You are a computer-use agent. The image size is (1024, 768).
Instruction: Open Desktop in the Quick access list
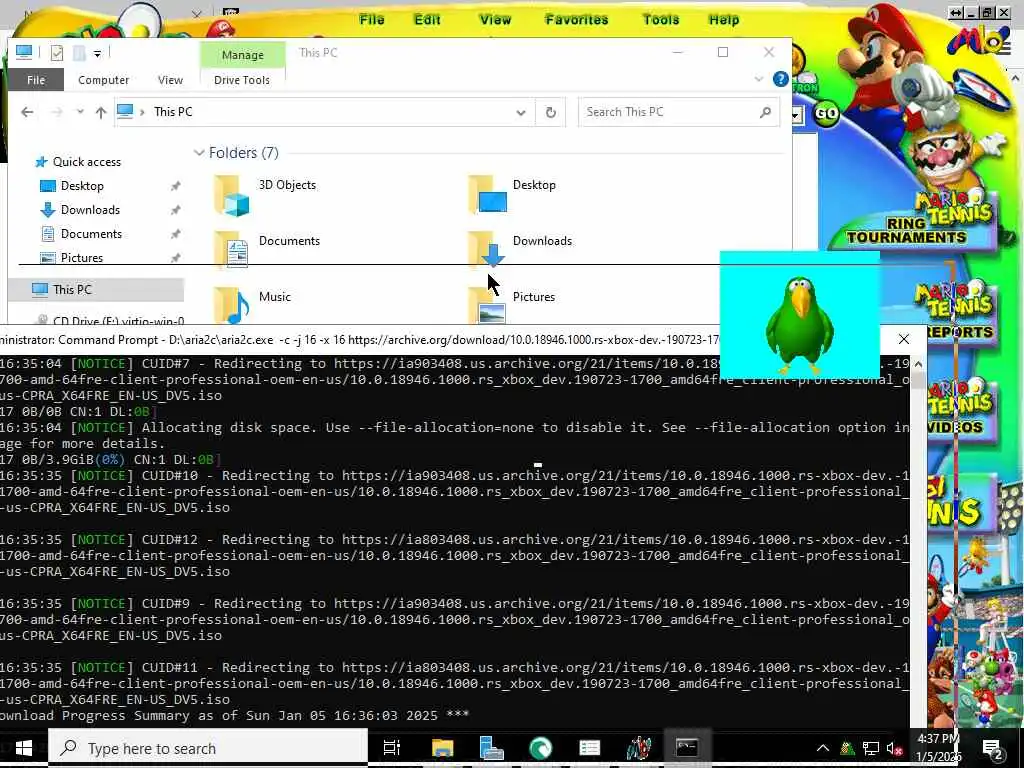tap(82, 186)
